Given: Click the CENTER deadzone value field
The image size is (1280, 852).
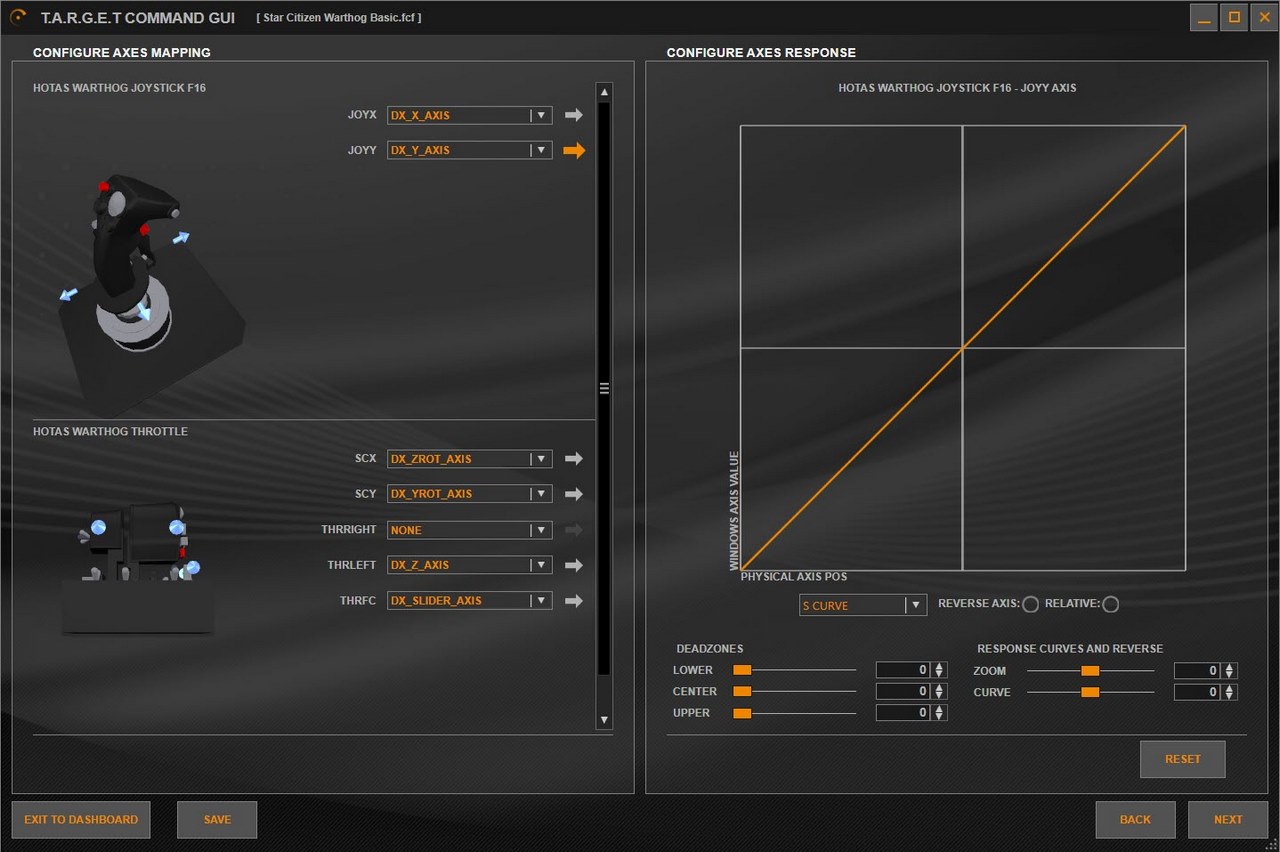Looking at the screenshot, I should 903,691.
